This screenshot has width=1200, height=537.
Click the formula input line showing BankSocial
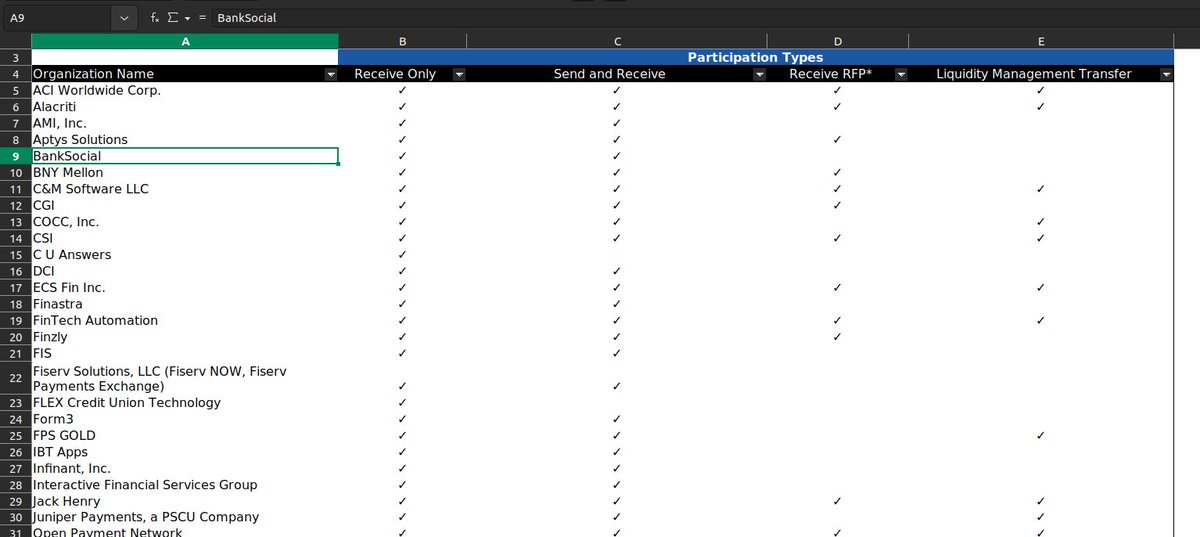[x=704, y=18]
